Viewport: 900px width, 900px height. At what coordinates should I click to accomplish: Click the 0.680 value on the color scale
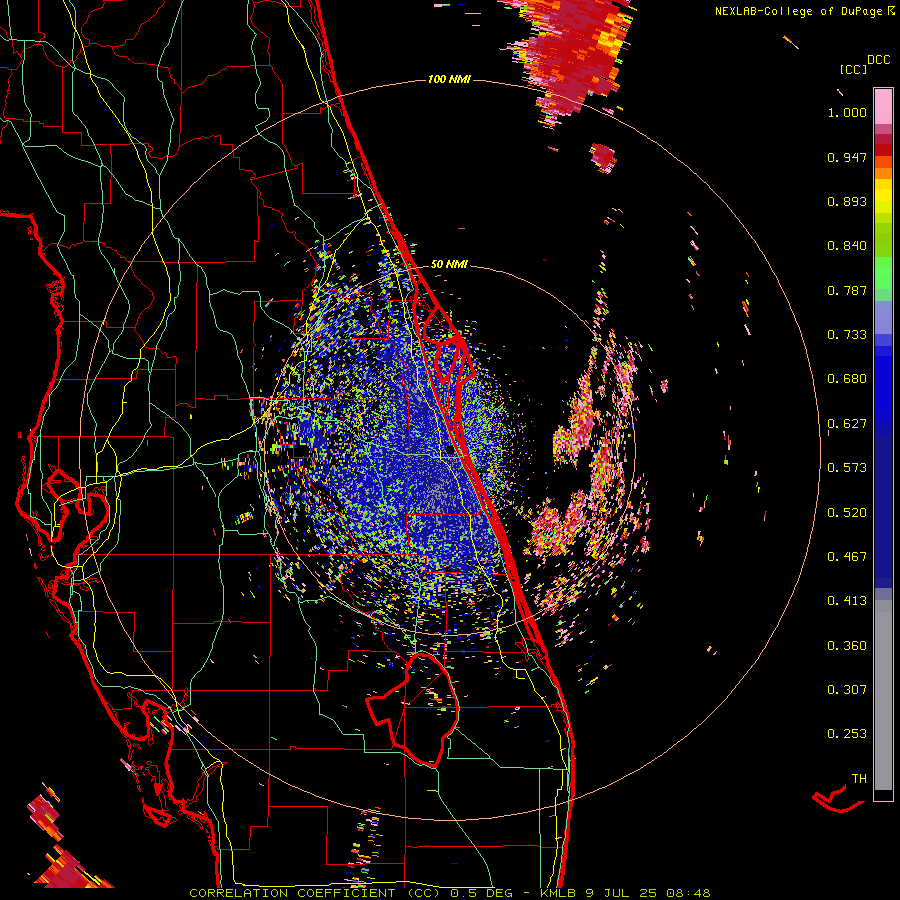[847, 379]
